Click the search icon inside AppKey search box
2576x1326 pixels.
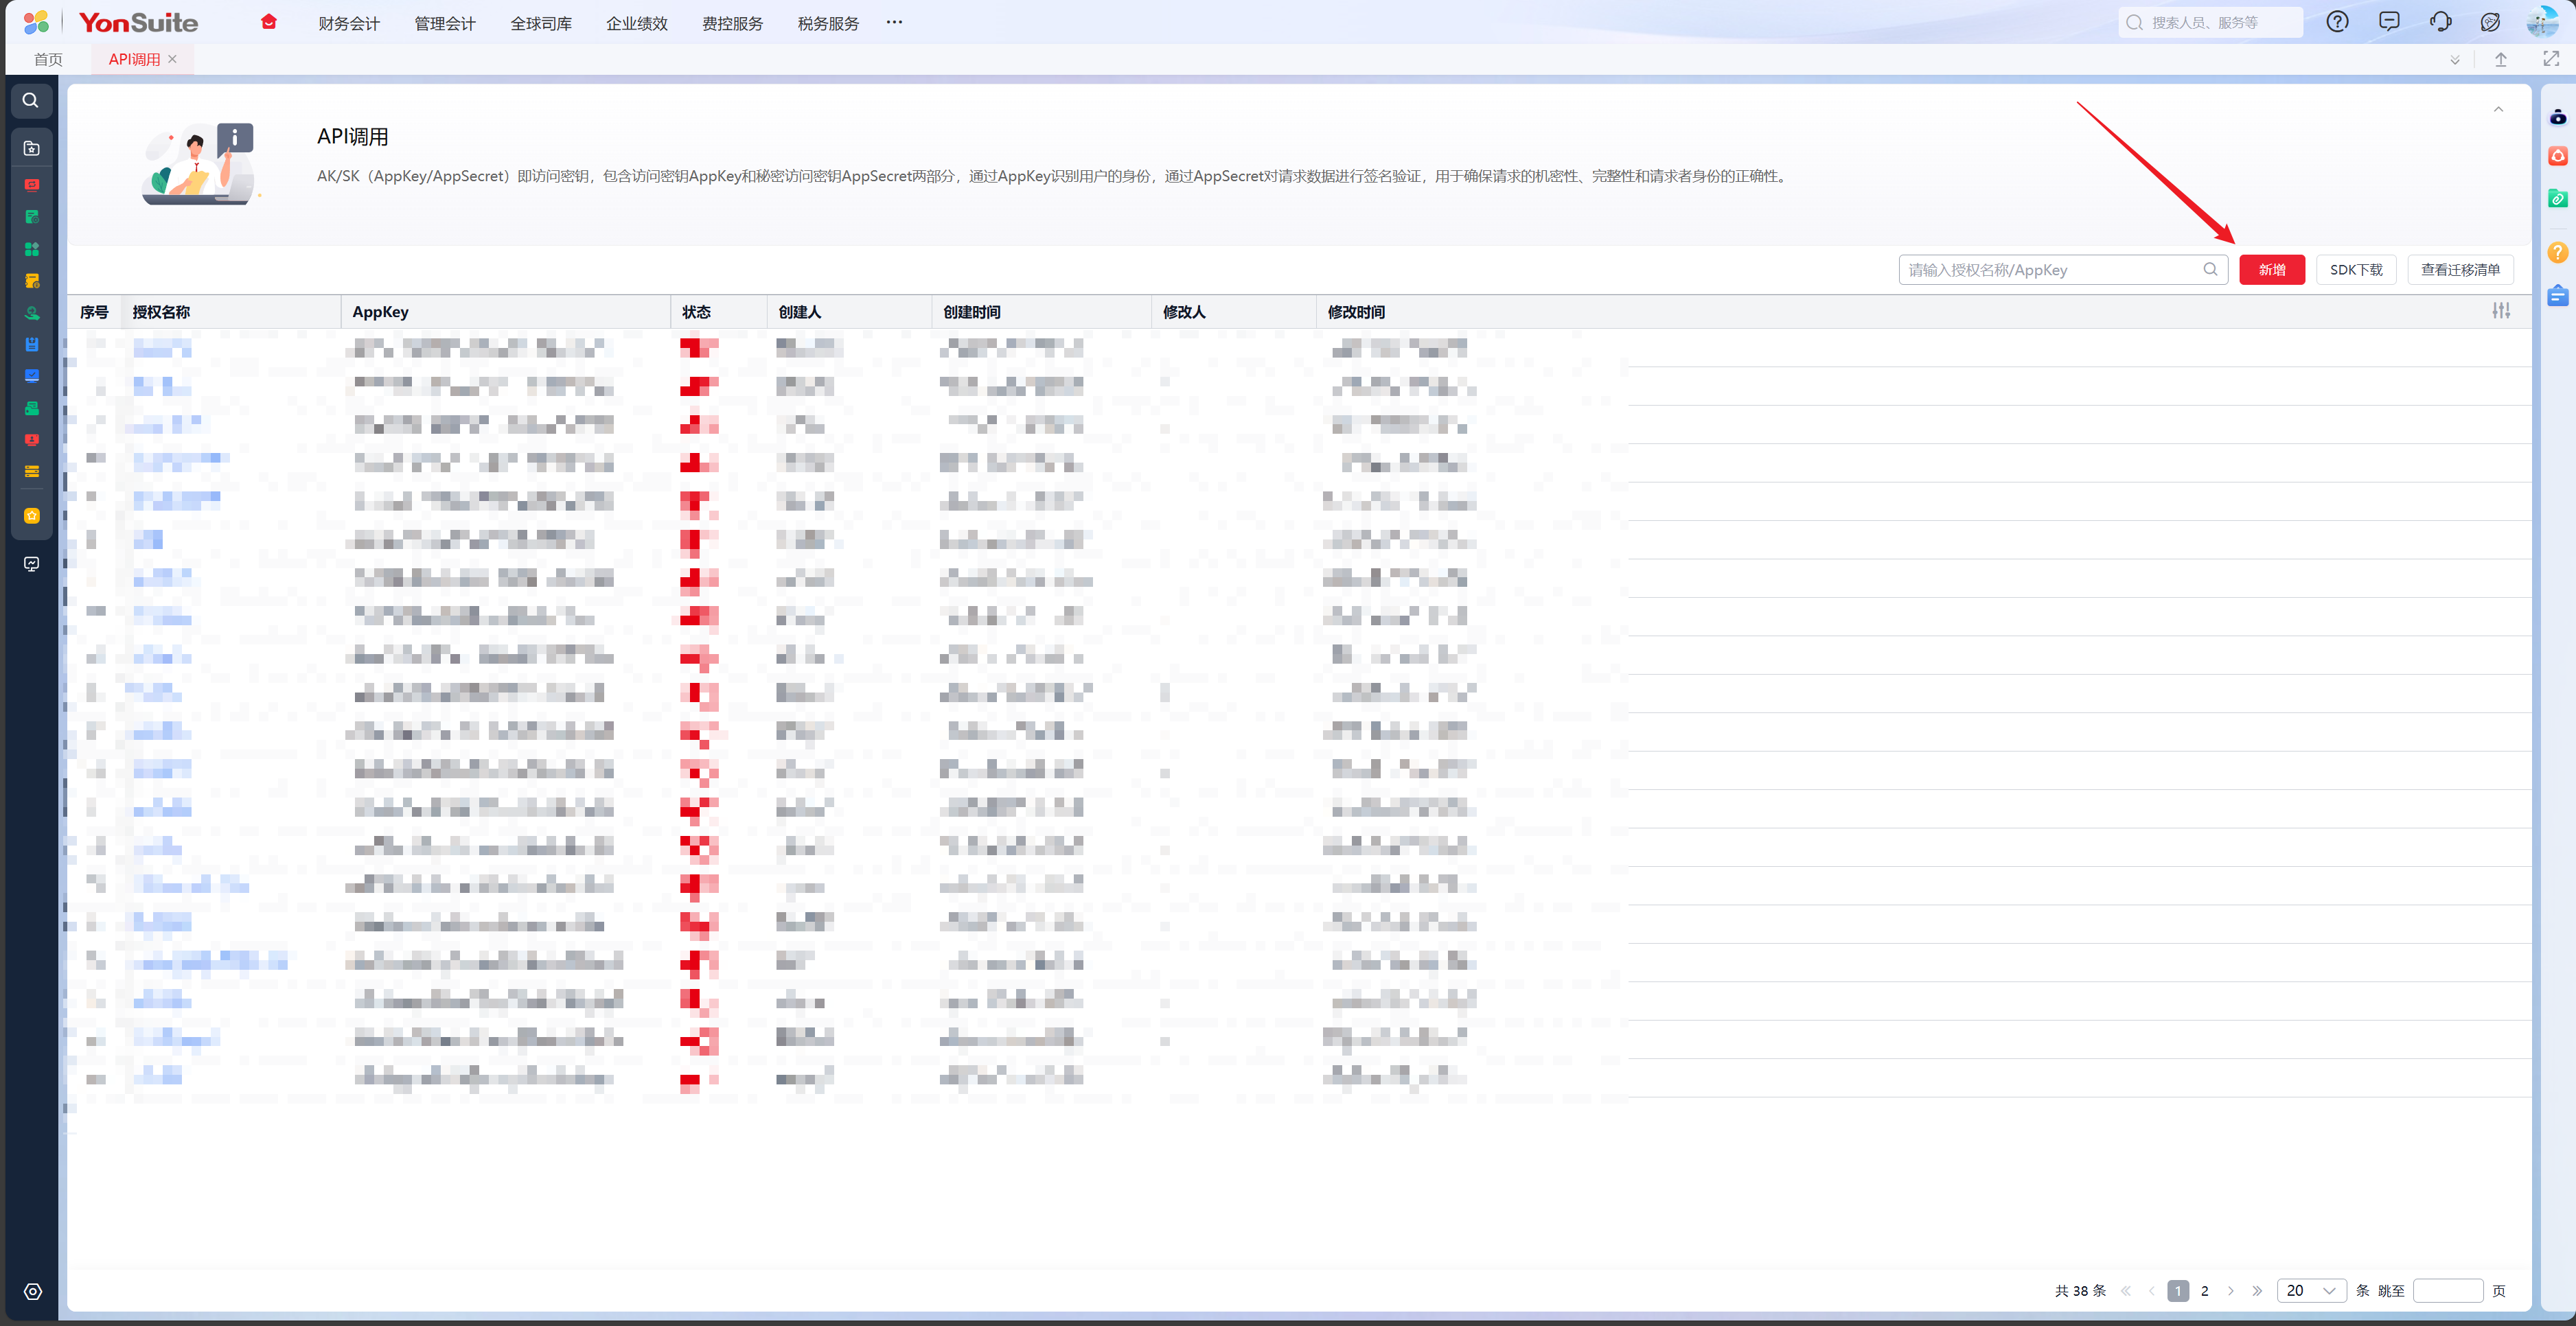(2210, 269)
